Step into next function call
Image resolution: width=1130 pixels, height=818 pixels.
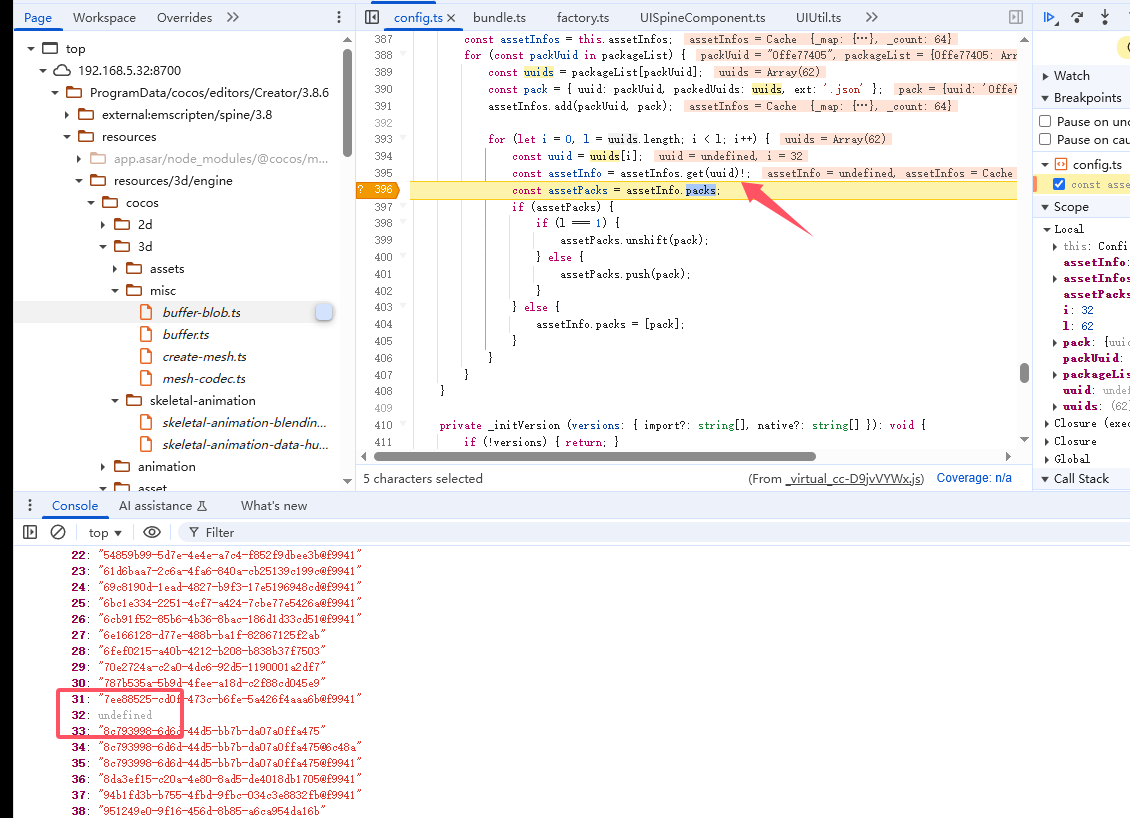coord(1105,17)
